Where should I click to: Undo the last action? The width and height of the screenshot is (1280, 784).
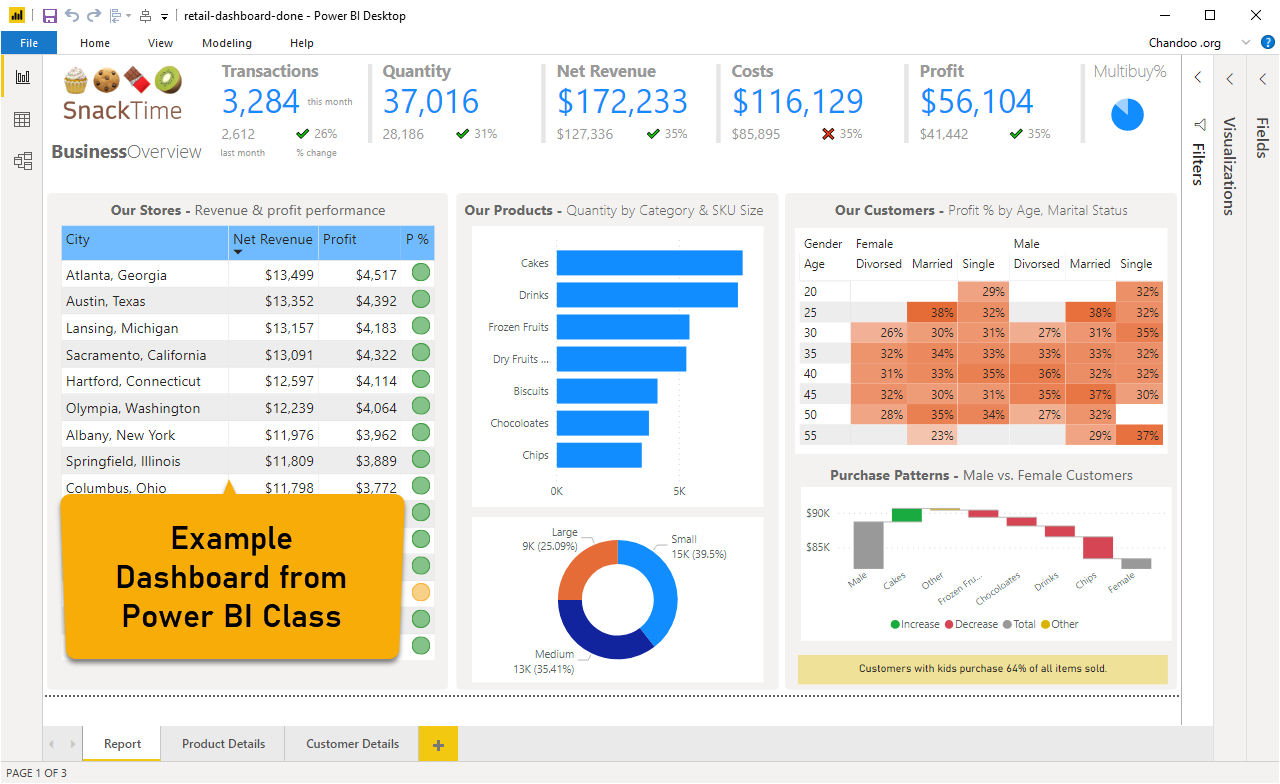tap(72, 16)
